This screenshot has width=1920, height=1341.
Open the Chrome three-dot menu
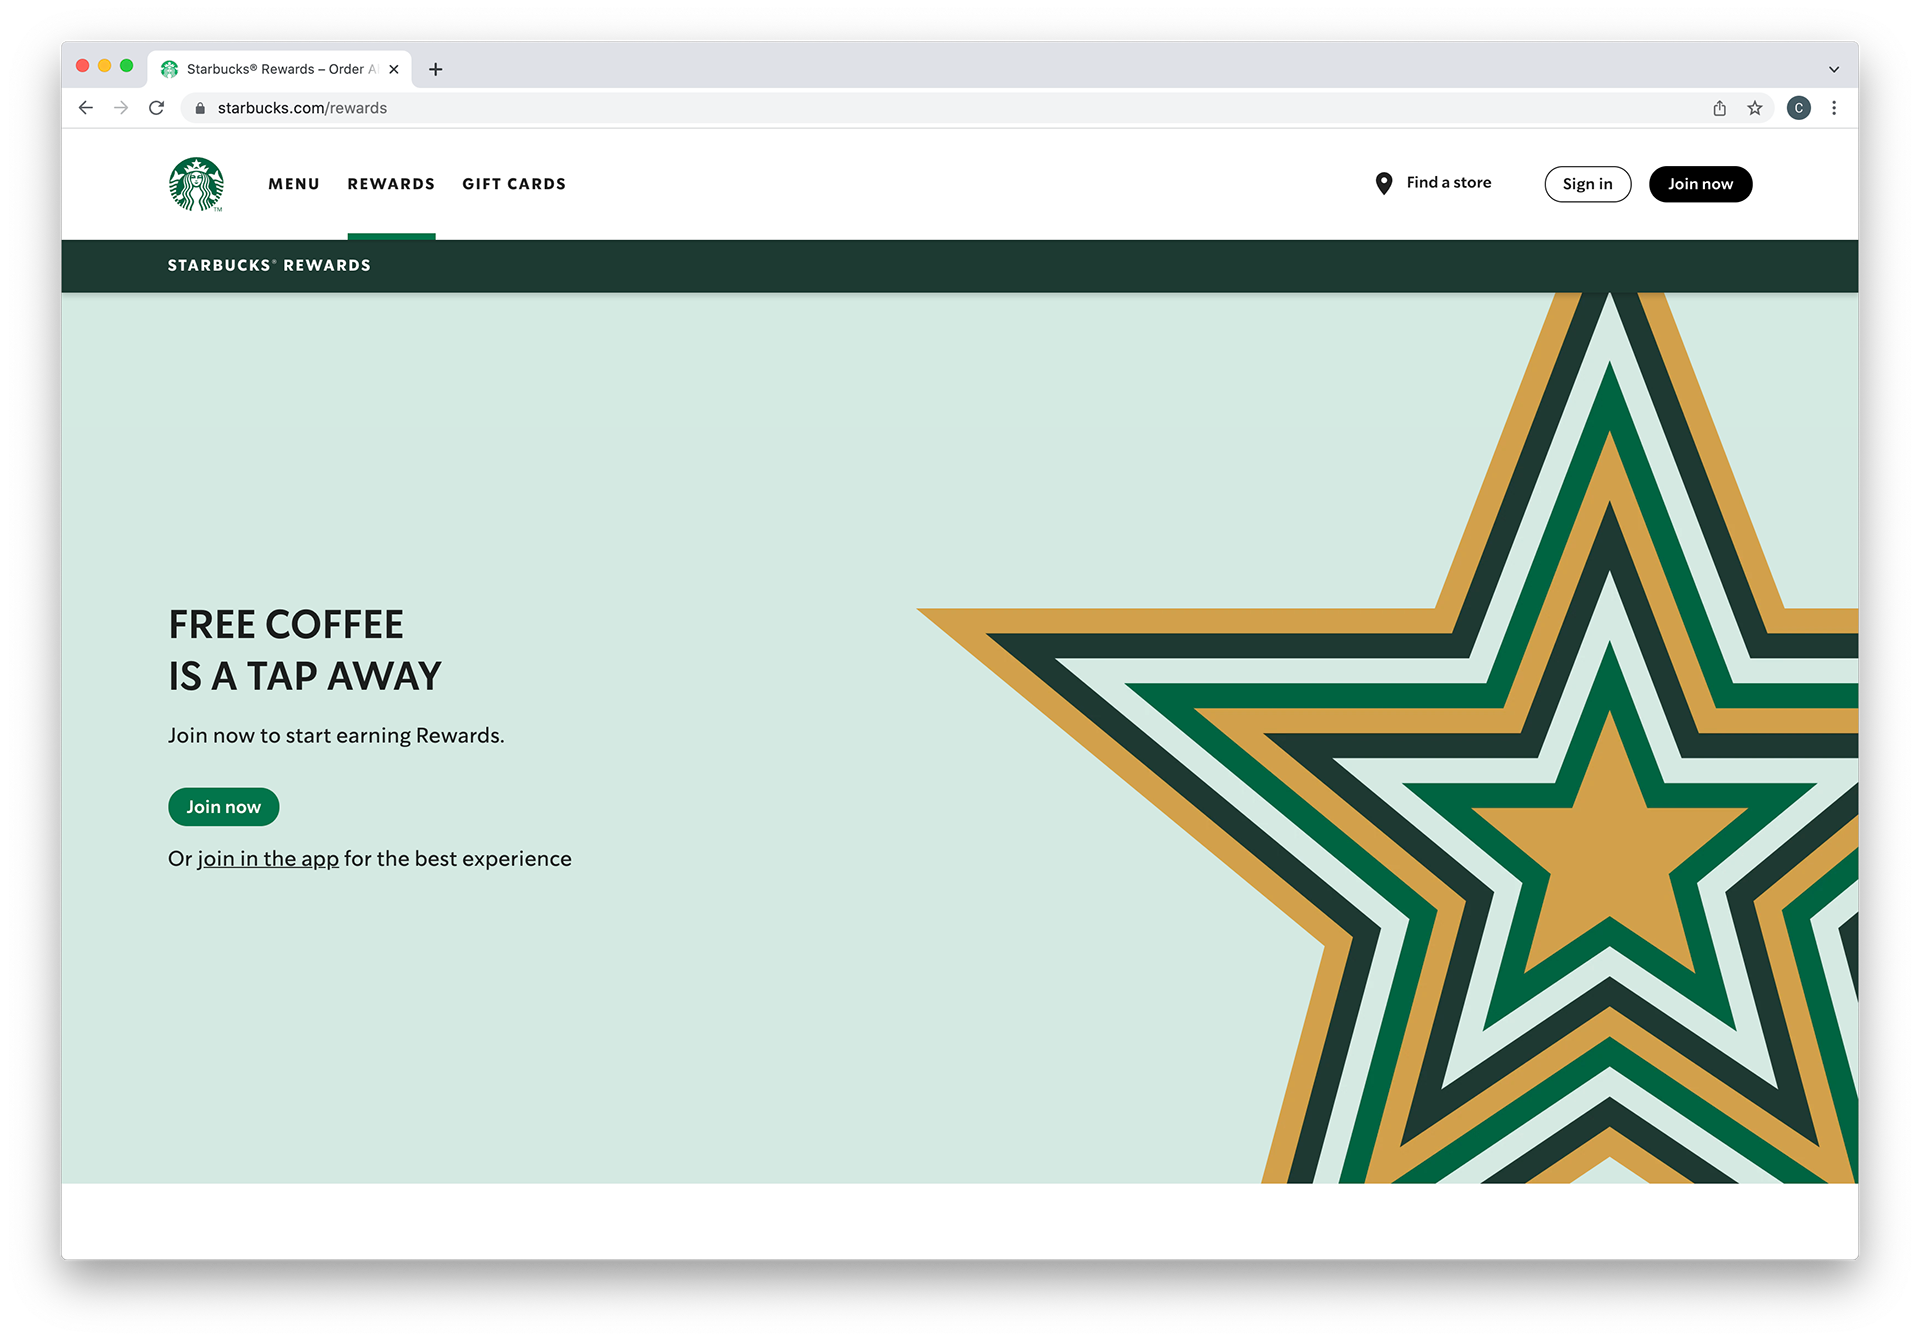[x=1834, y=108]
